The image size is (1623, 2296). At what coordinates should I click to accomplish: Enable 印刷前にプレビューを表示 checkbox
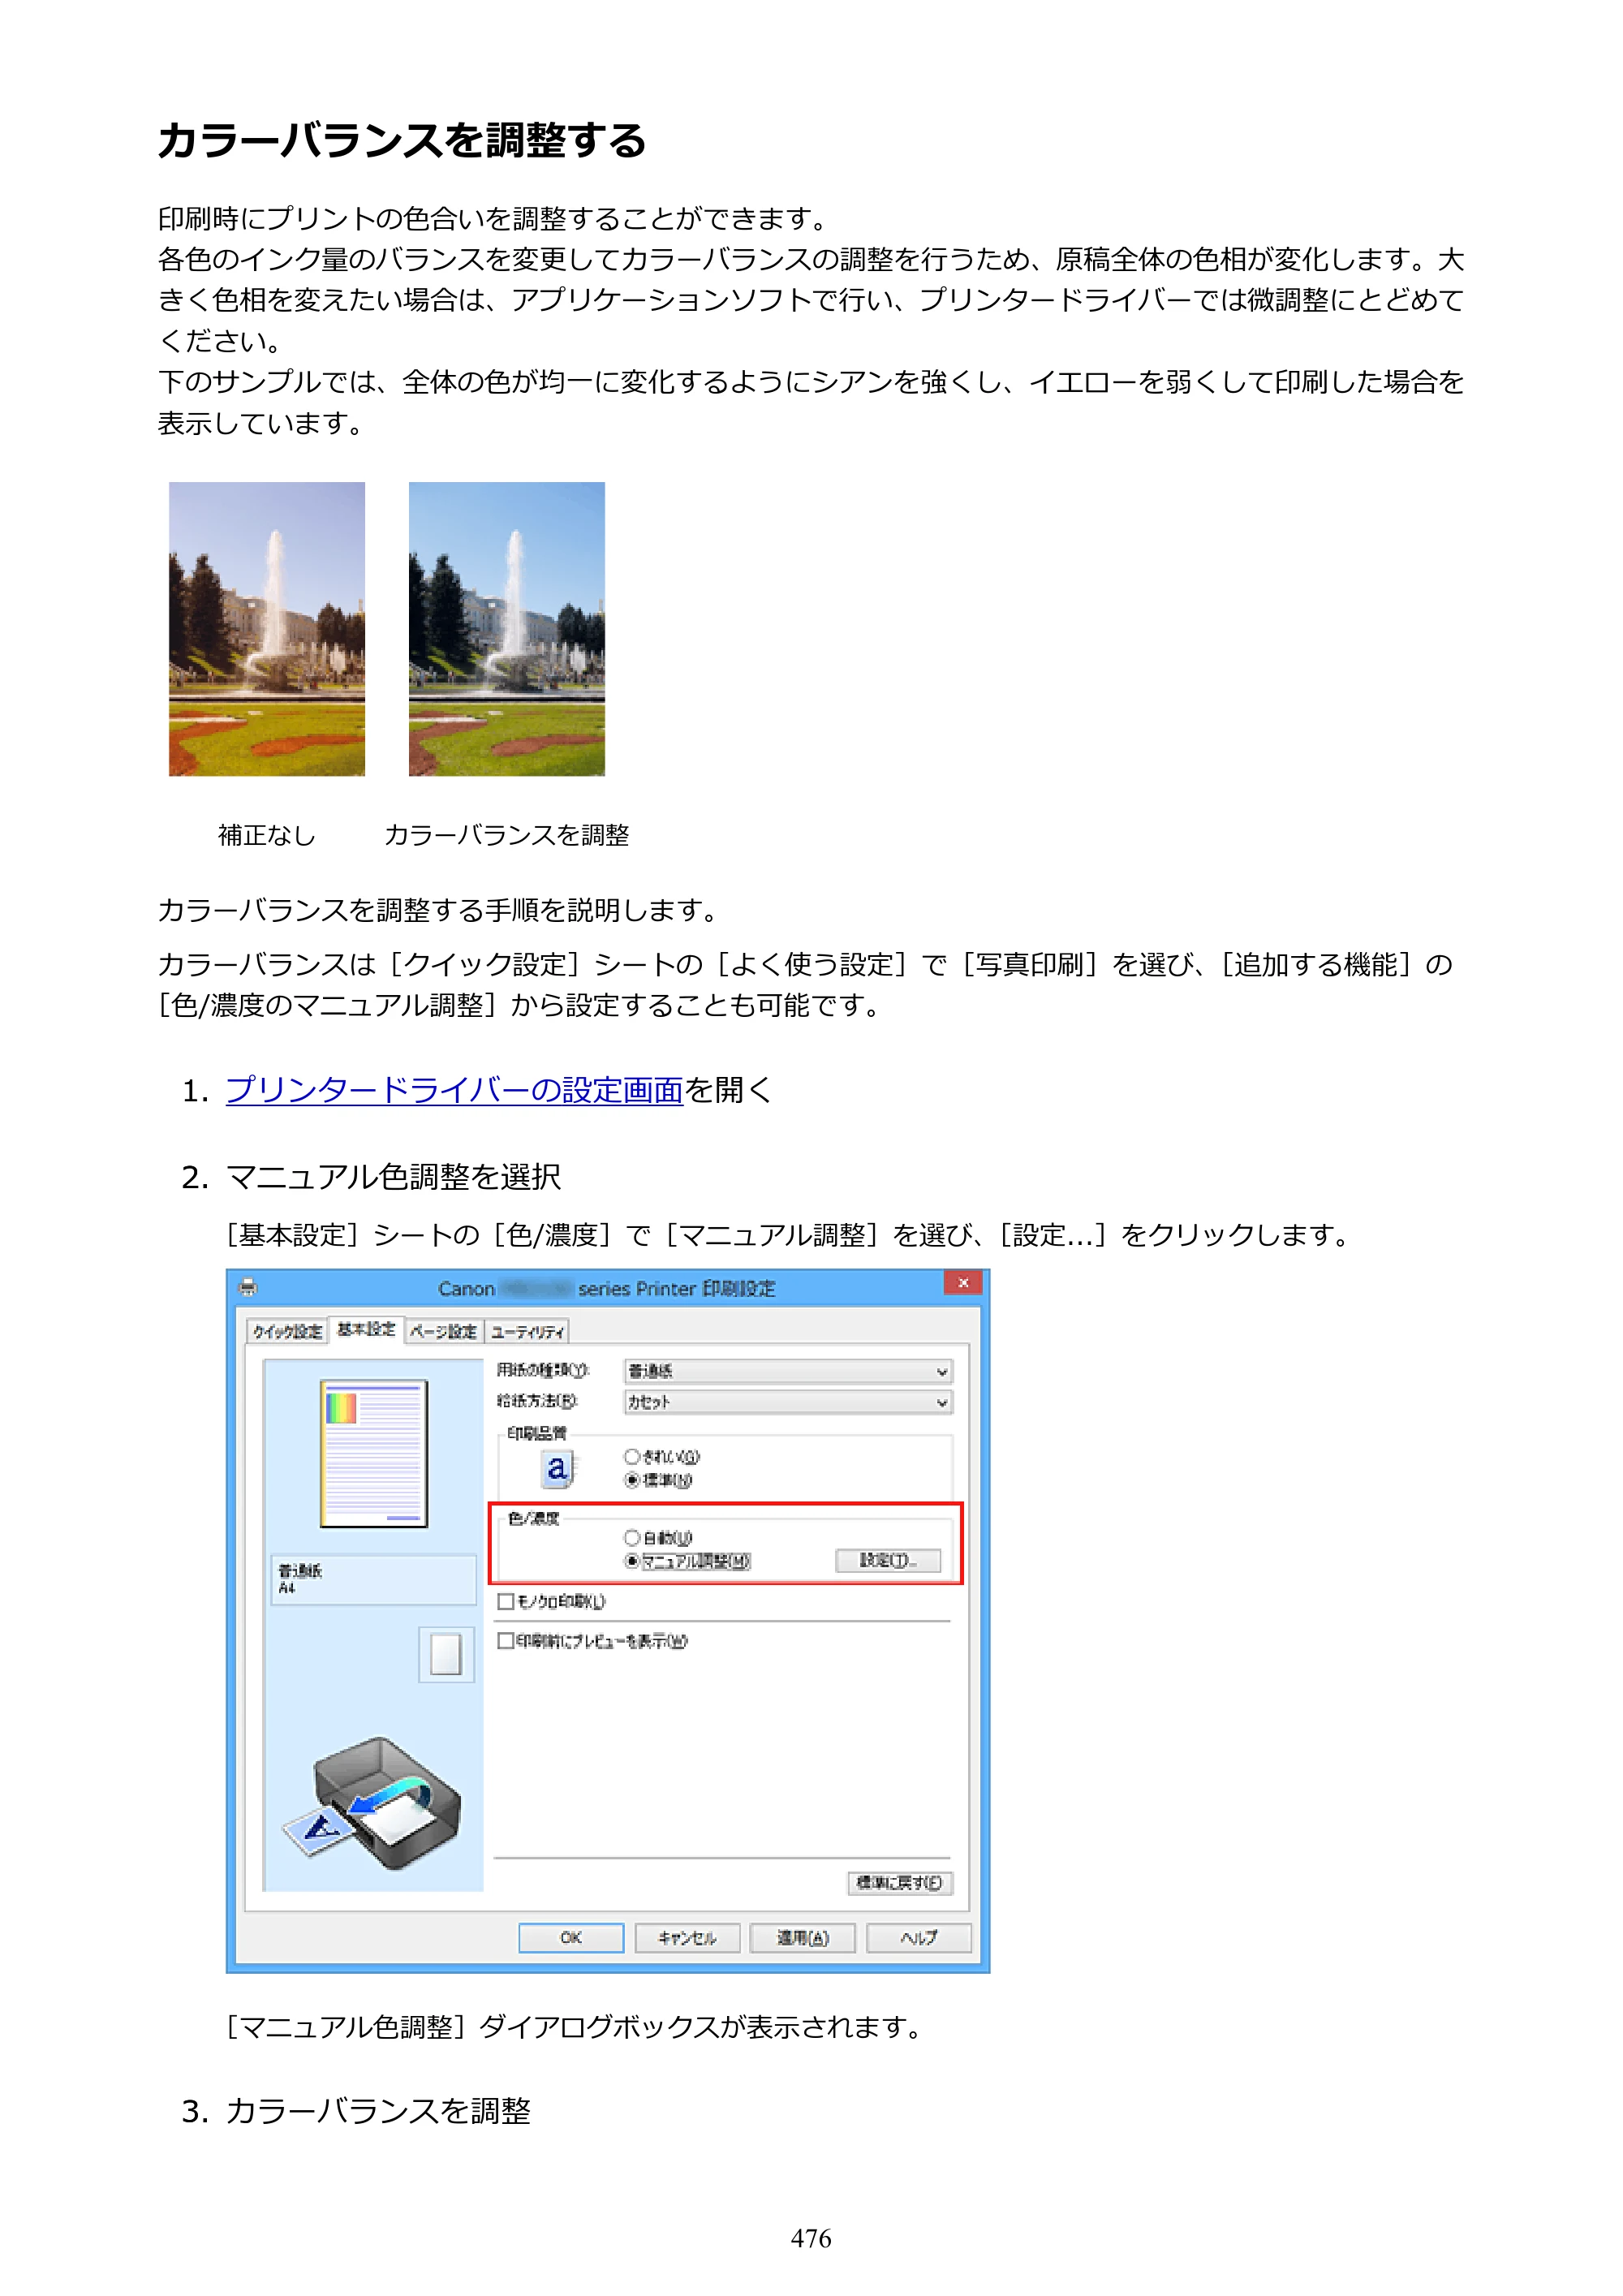point(506,1641)
